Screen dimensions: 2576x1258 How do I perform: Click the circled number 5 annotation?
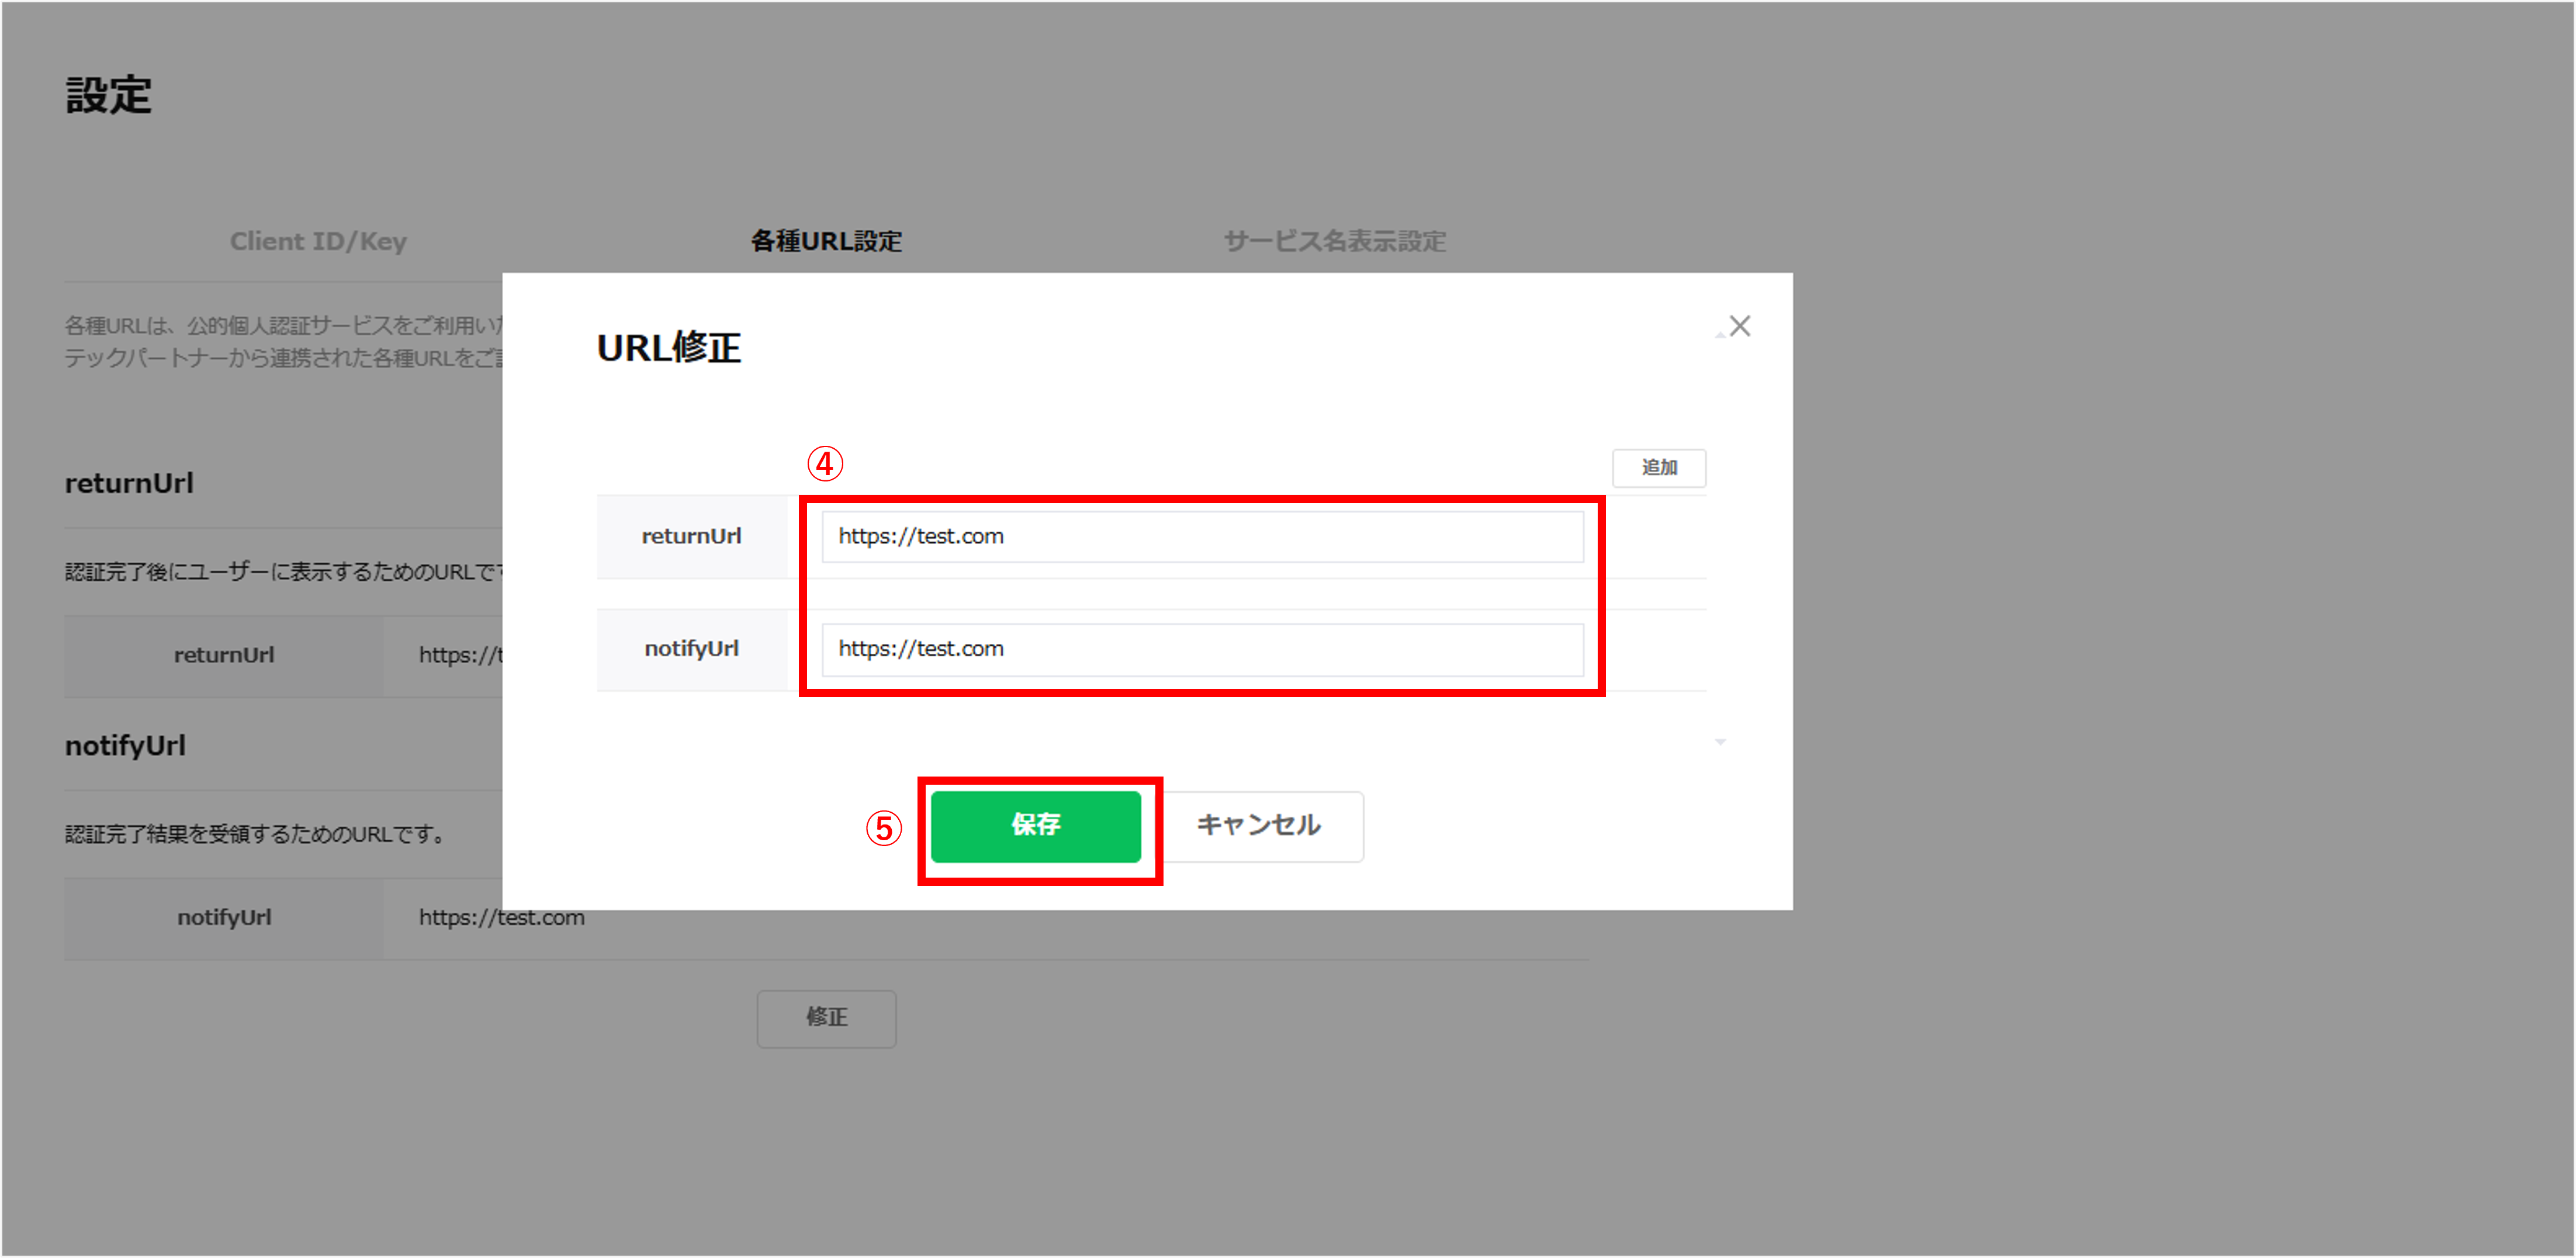[x=883, y=828]
